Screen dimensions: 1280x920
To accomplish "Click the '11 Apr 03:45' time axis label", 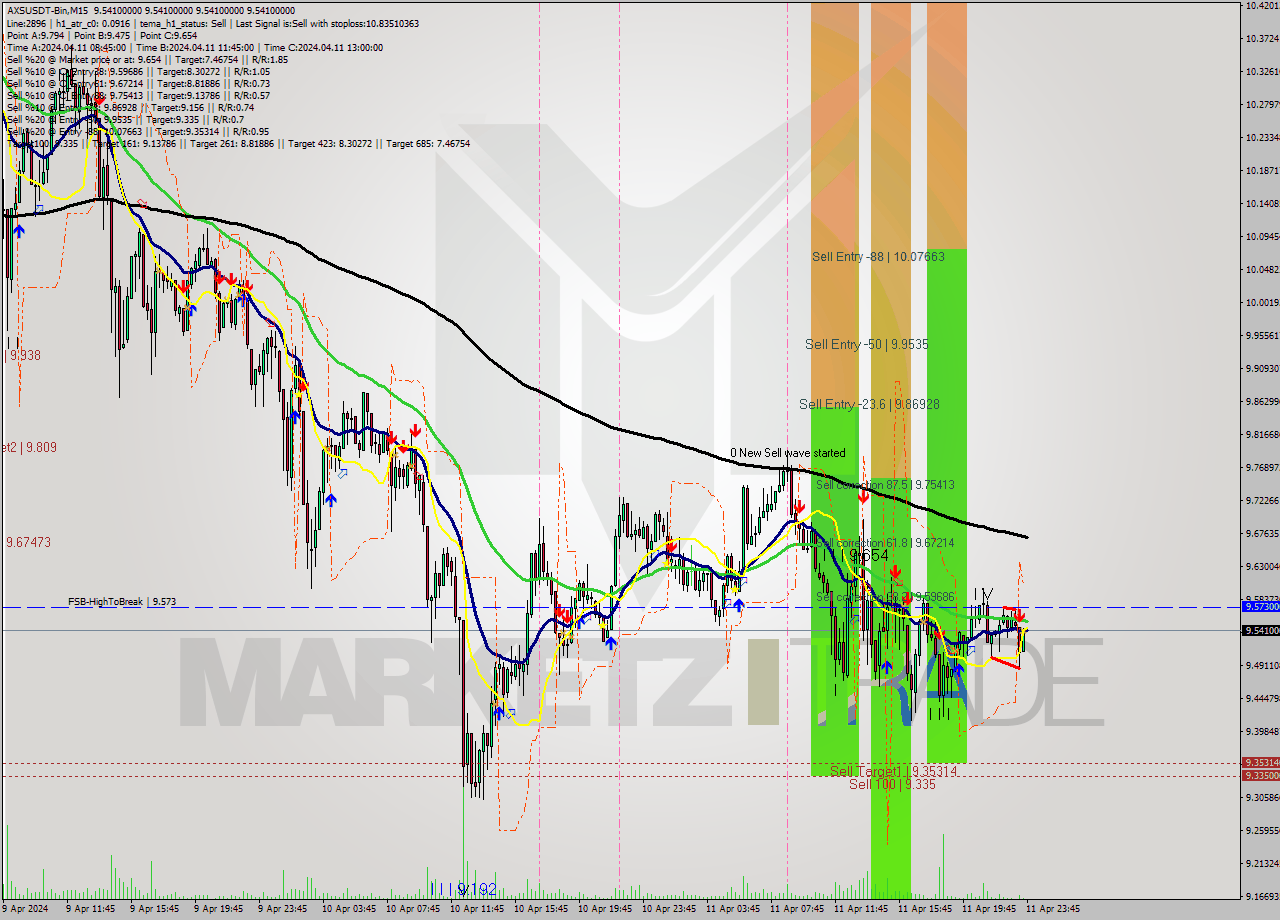I will click(x=734, y=909).
